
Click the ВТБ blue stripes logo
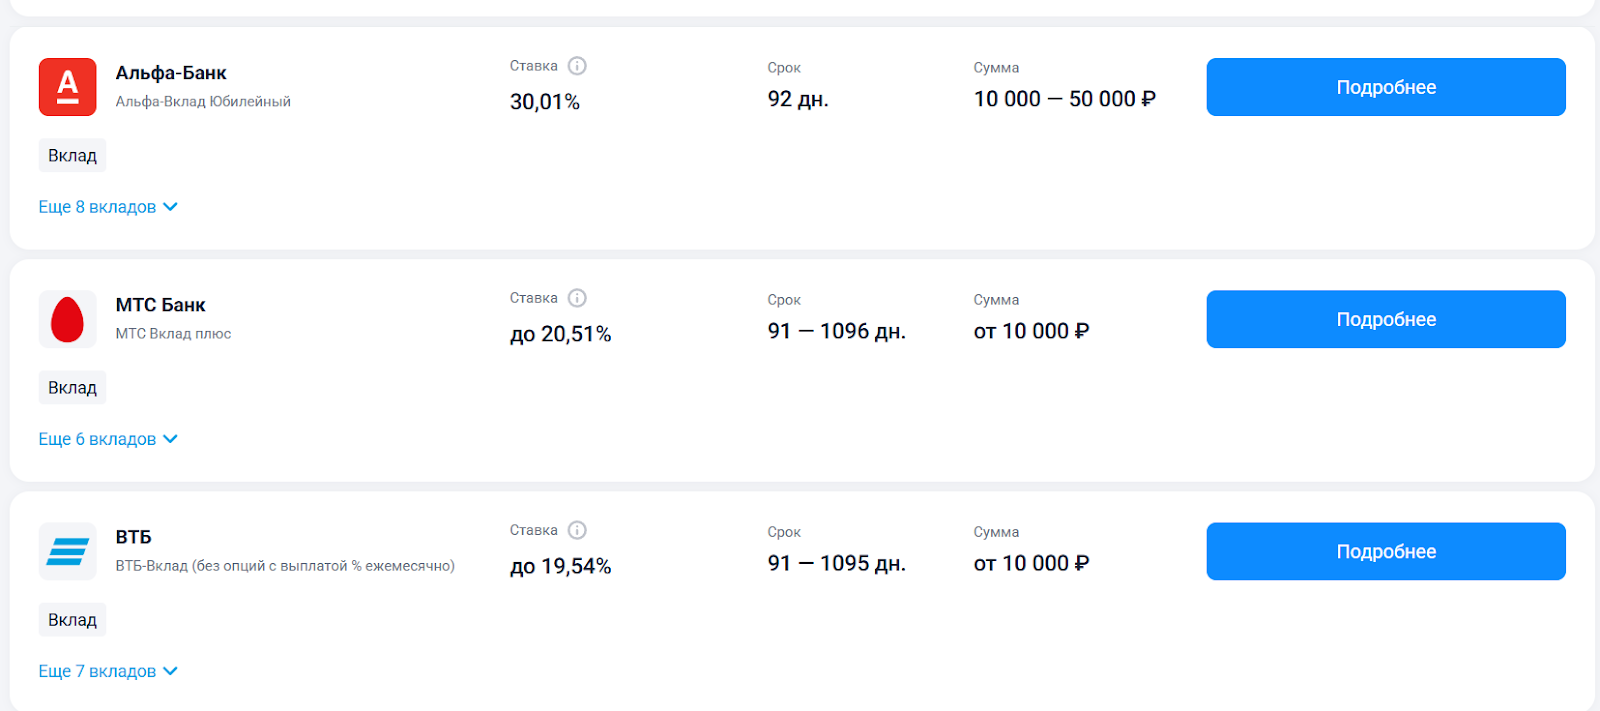click(x=68, y=551)
